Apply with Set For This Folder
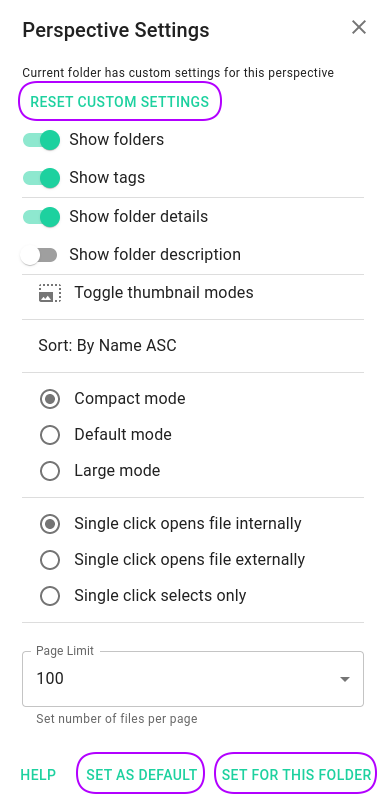The image size is (387, 800). (x=296, y=773)
